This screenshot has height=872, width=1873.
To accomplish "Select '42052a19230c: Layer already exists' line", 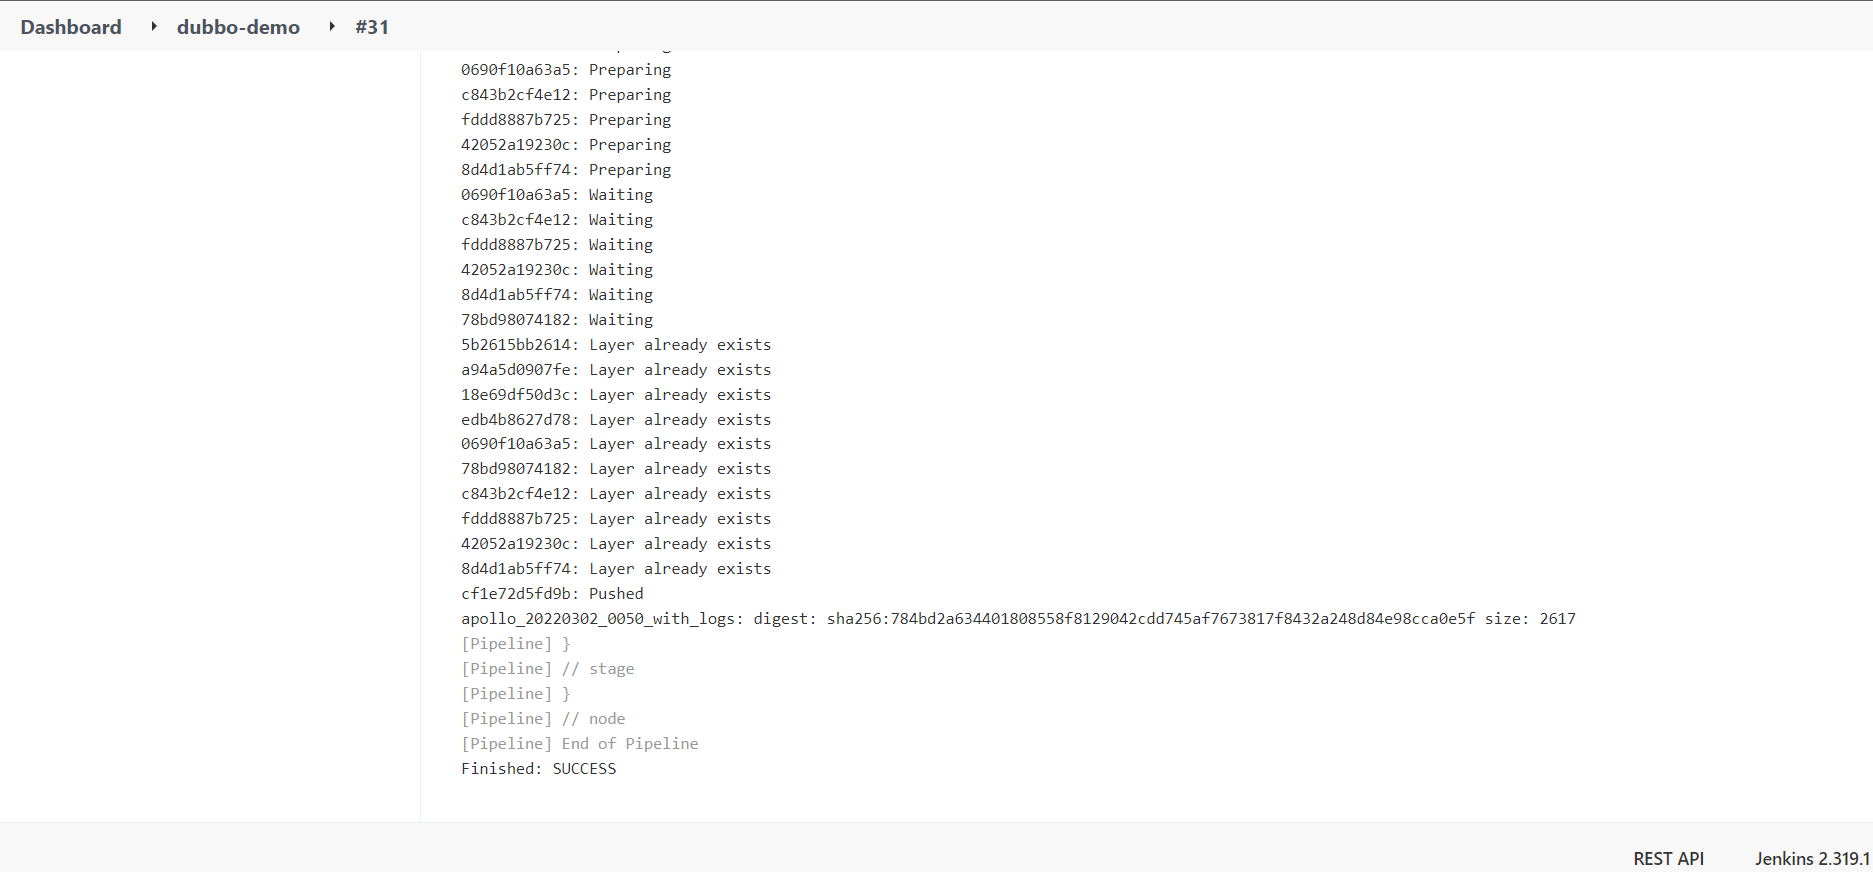I will pos(616,543).
